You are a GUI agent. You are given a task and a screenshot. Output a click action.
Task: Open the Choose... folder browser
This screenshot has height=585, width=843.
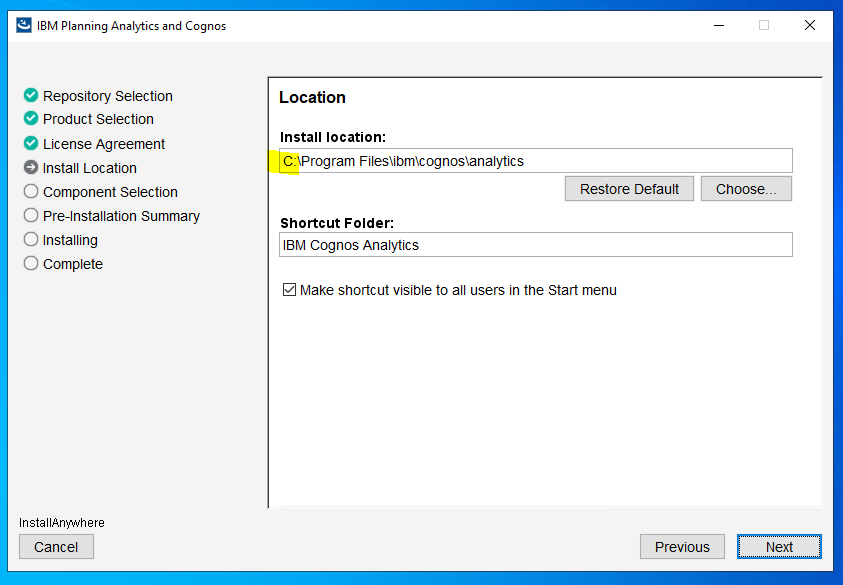click(x=746, y=189)
